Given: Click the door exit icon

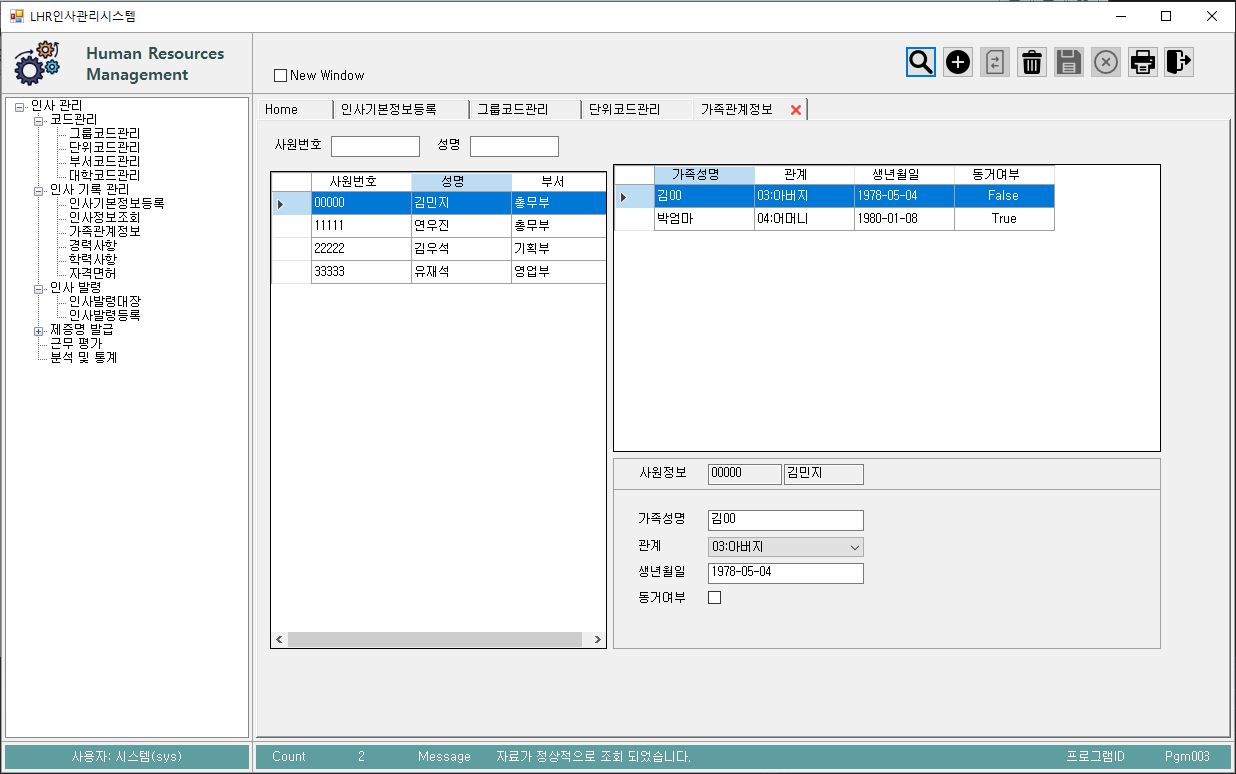Looking at the screenshot, I should coord(1179,62).
